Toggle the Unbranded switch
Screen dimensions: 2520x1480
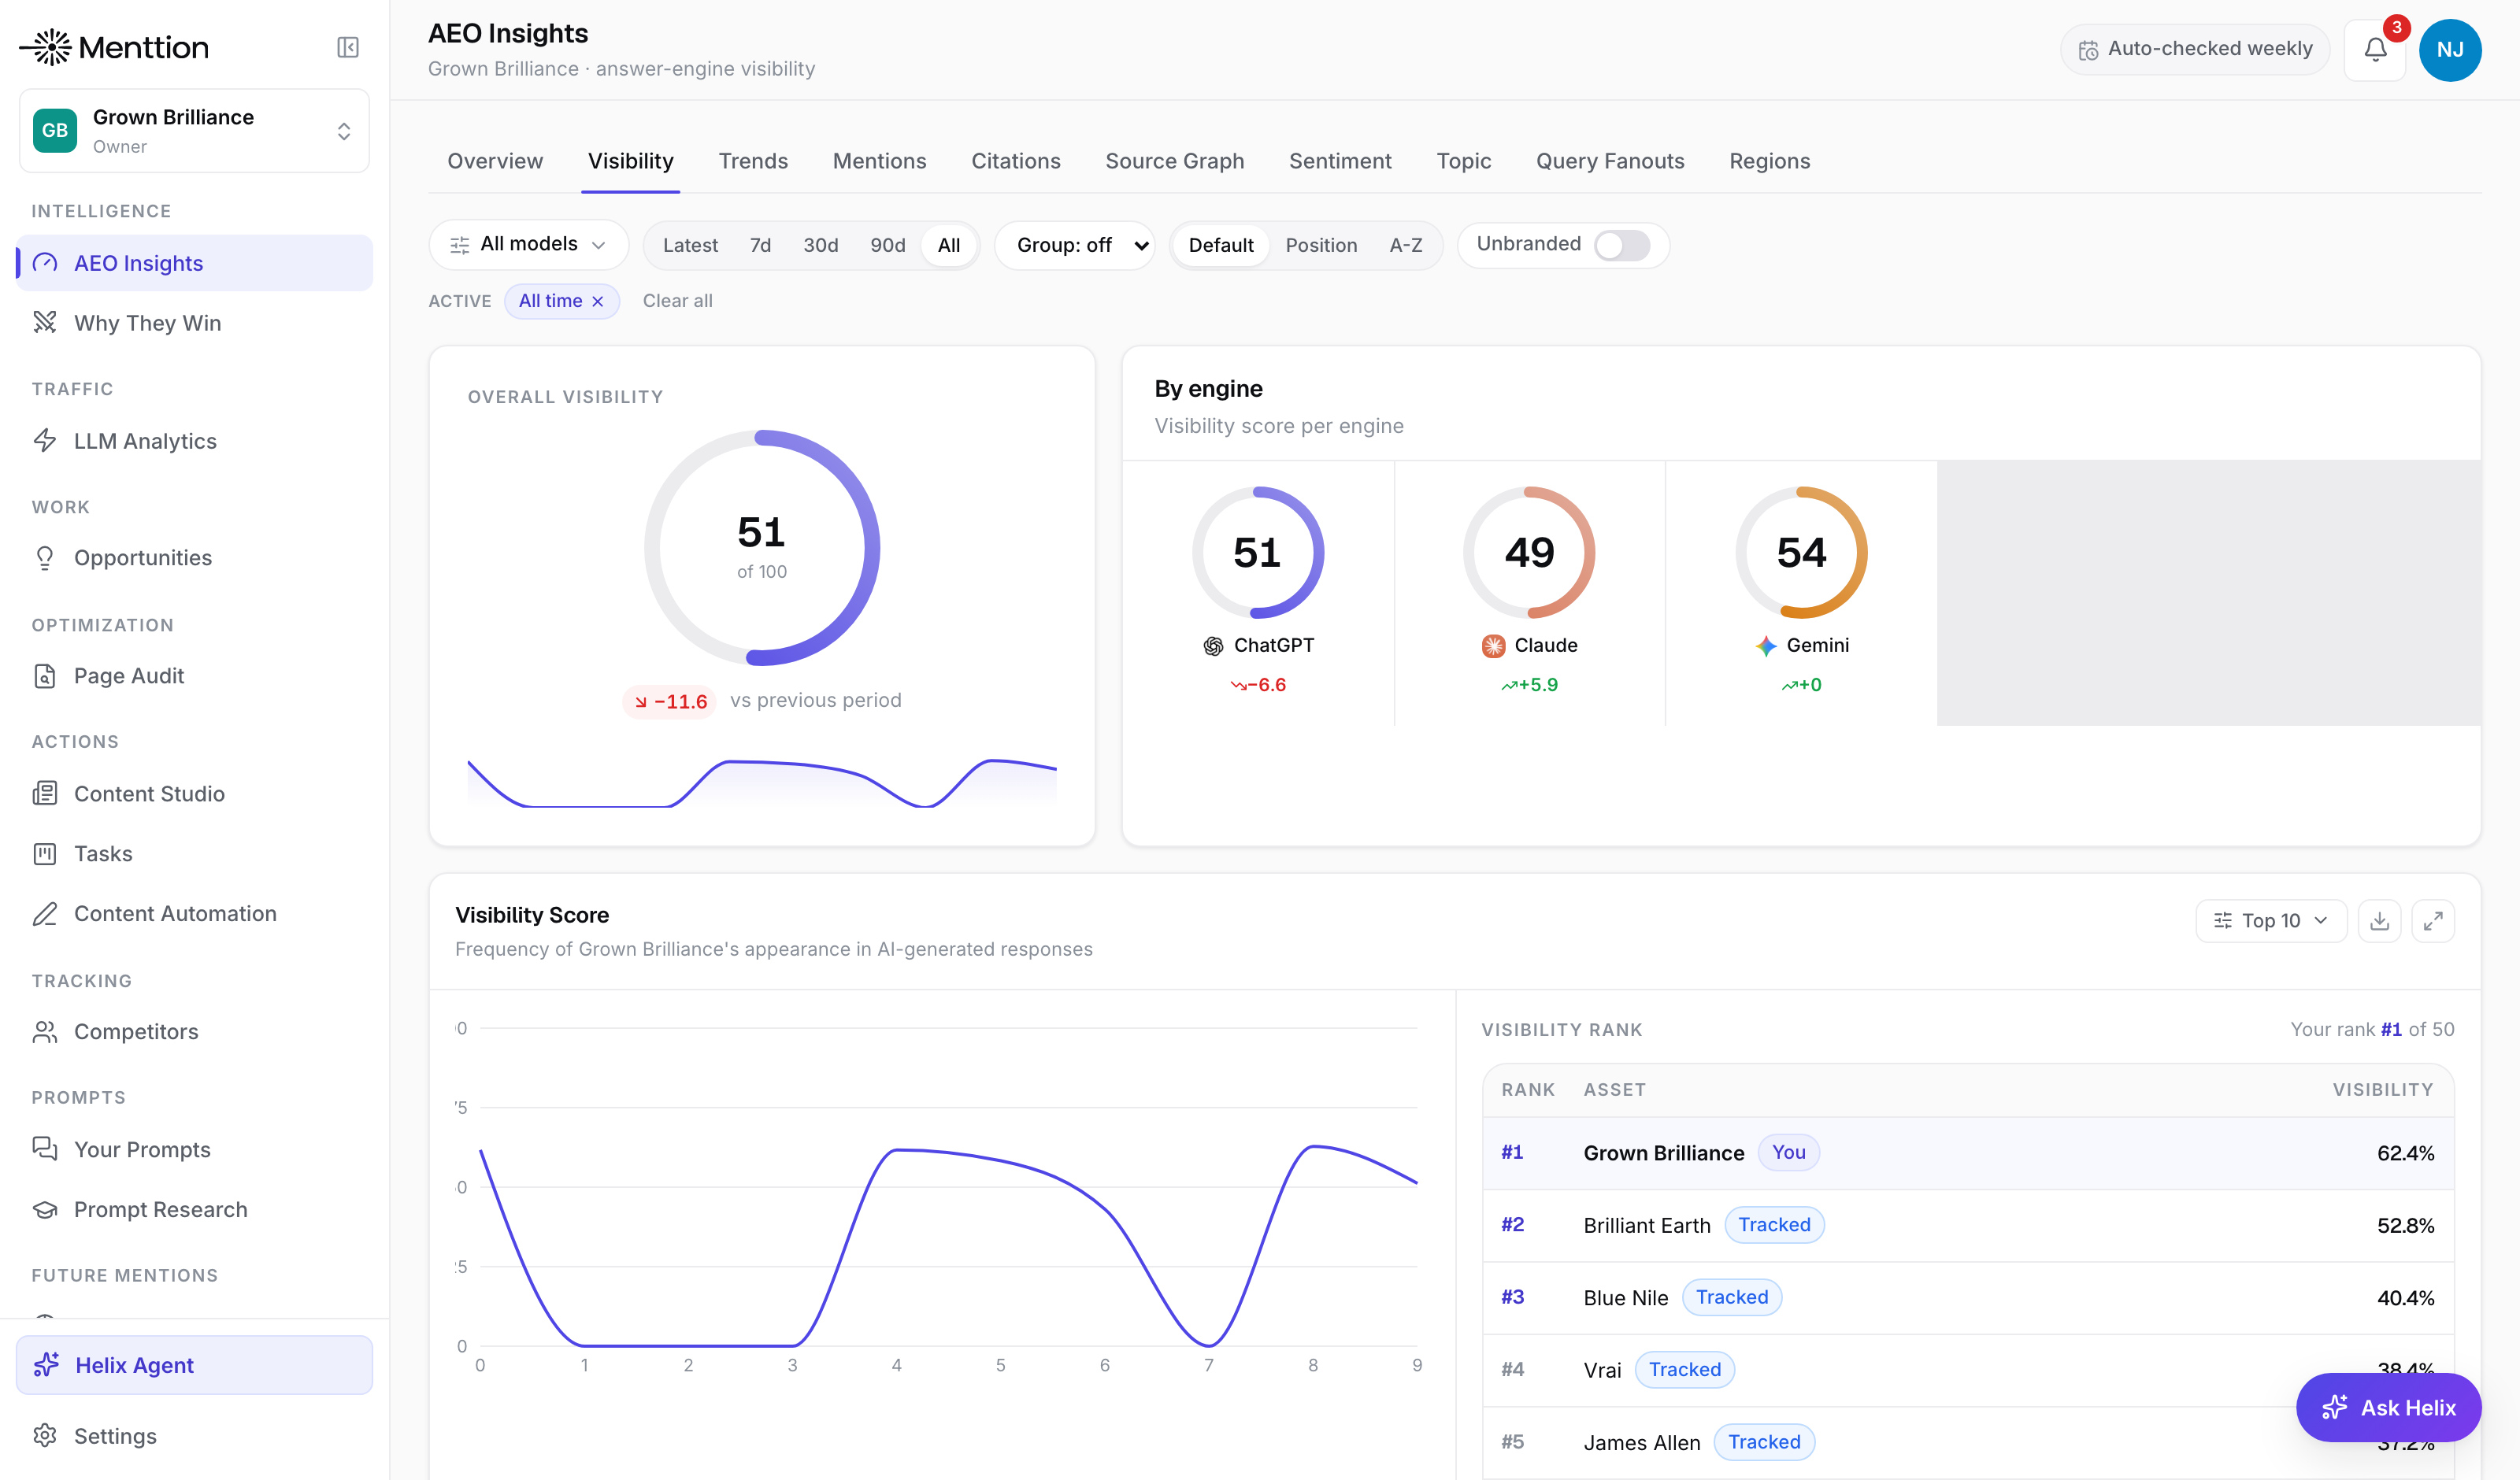click(x=1621, y=245)
